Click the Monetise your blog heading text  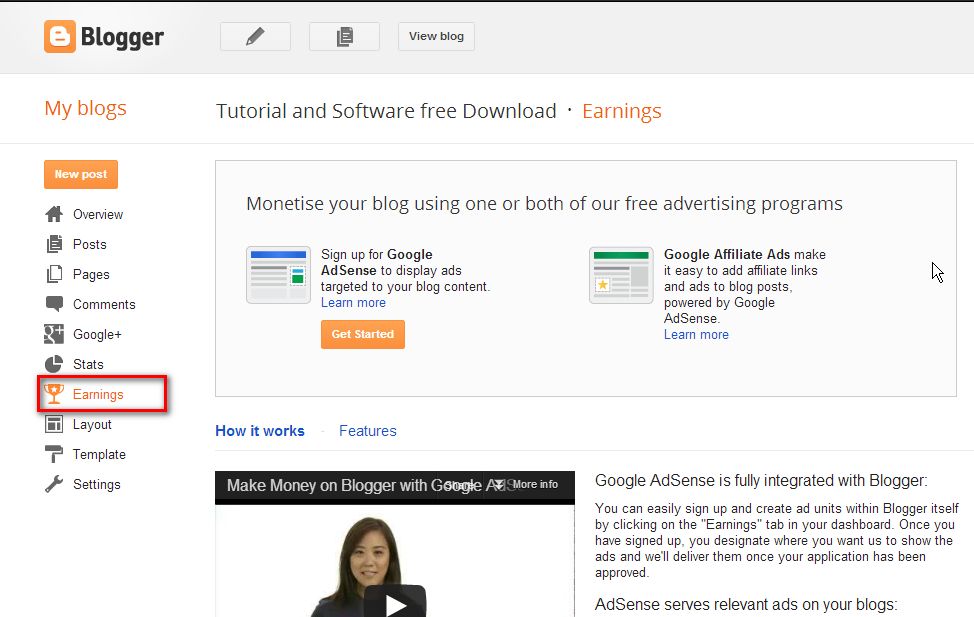[x=544, y=204]
